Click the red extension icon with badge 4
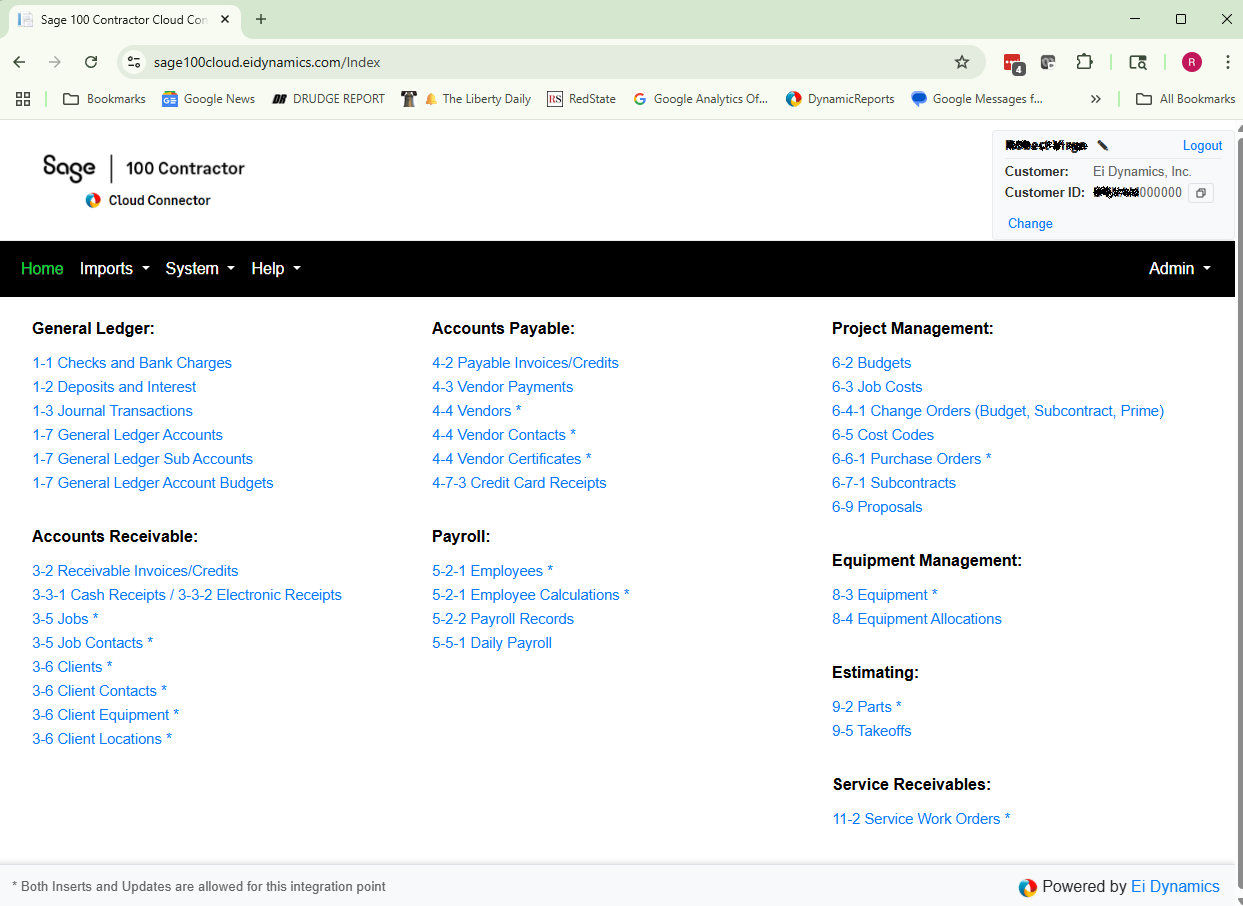Image resolution: width=1243 pixels, height=906 pixels. coord(1013,63)
